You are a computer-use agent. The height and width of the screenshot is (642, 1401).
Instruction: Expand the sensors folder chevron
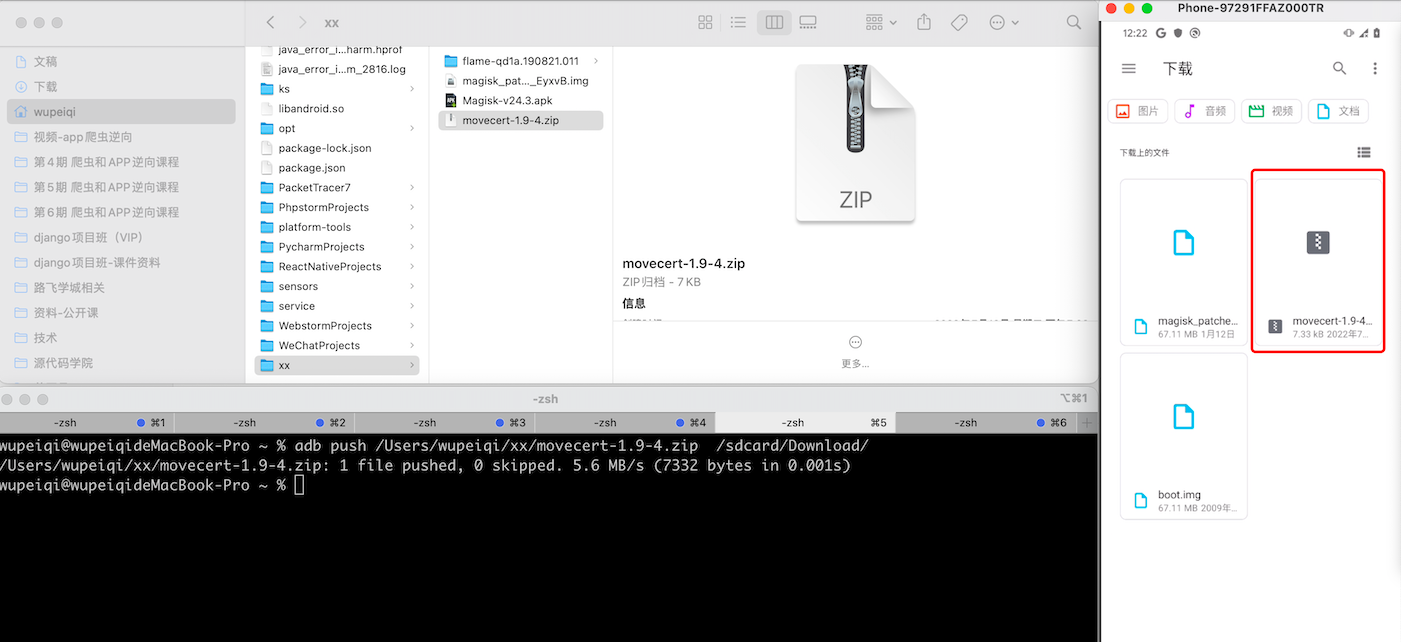412,286
